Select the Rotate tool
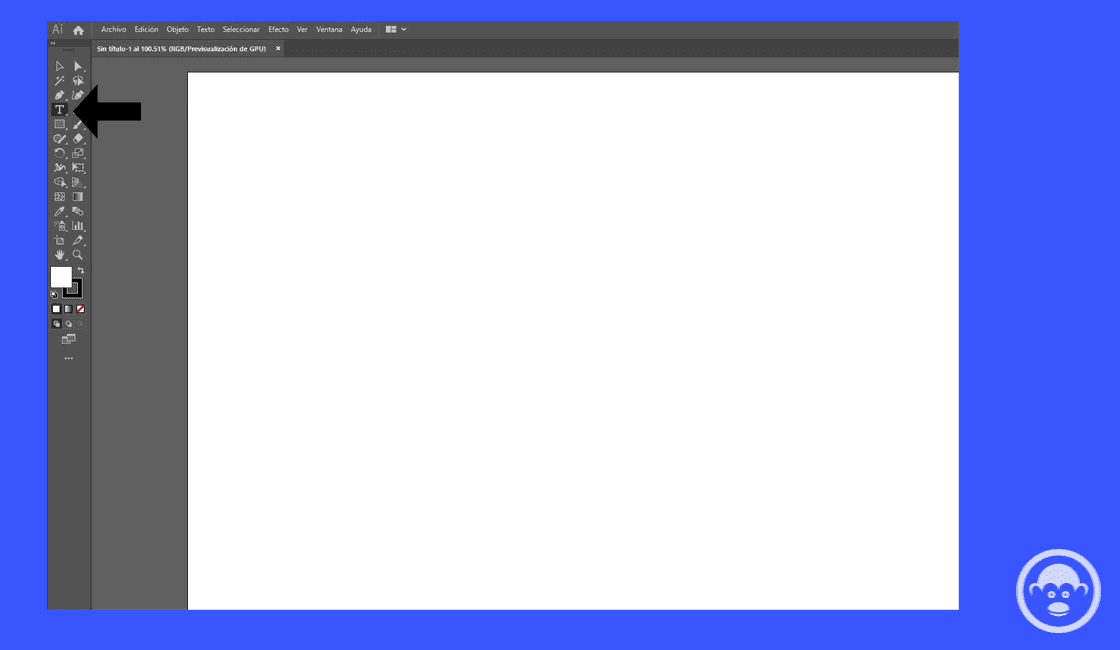The width and height of the screenshot is (1120, 650). [59, 153]
